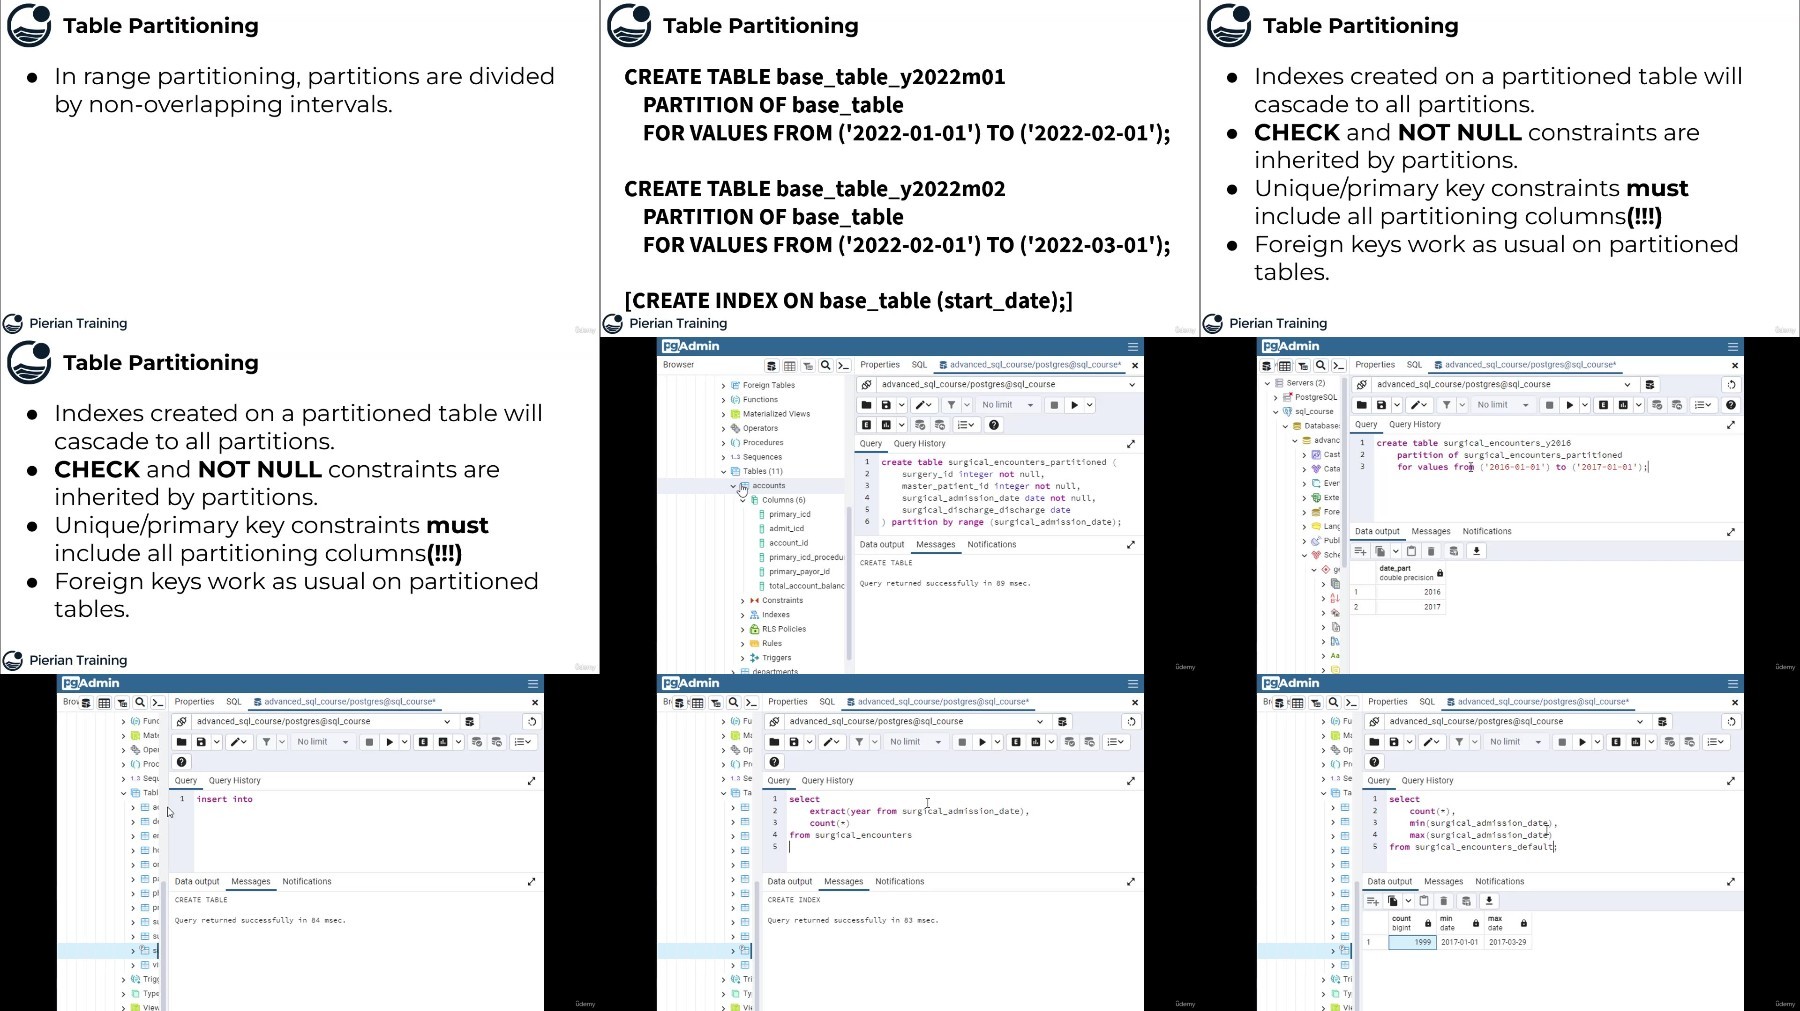Expand the Foreign Tables node
Image resolution: width=1800 pixels, height=1011 pixels.
[724, 385]
